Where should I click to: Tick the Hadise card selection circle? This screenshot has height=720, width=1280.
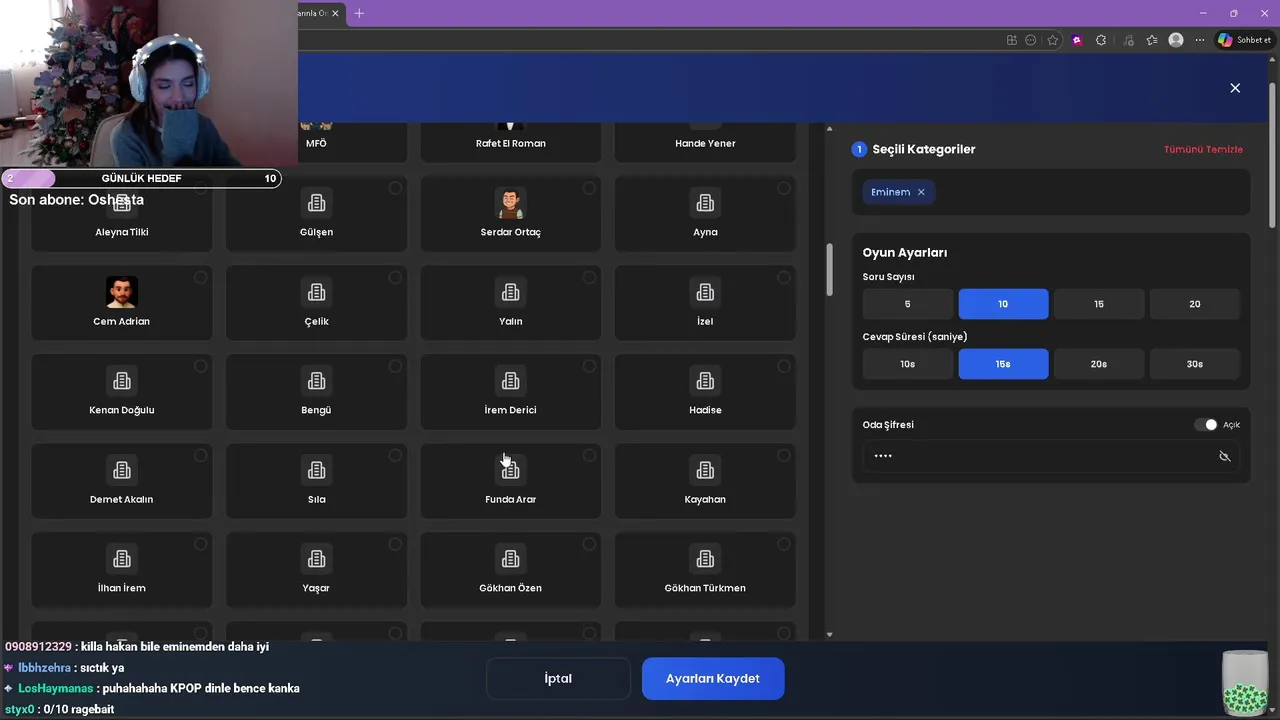click(783, 366)
